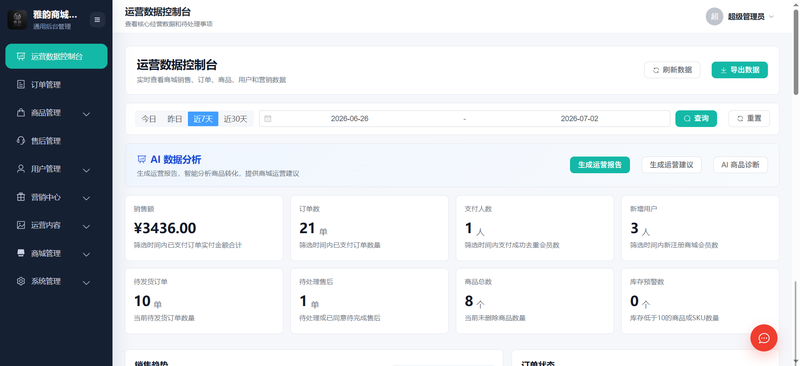This screenshot has height=366, width=800.
Task: Click the 商城管理 shop icon
Action: pos(20,253)
